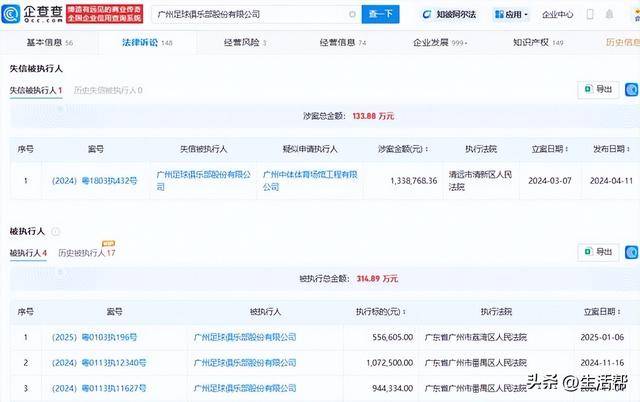Click the 企查查 logo icon
The height and width of the screenshot is (402, 640).
click(x=11, y=14)
